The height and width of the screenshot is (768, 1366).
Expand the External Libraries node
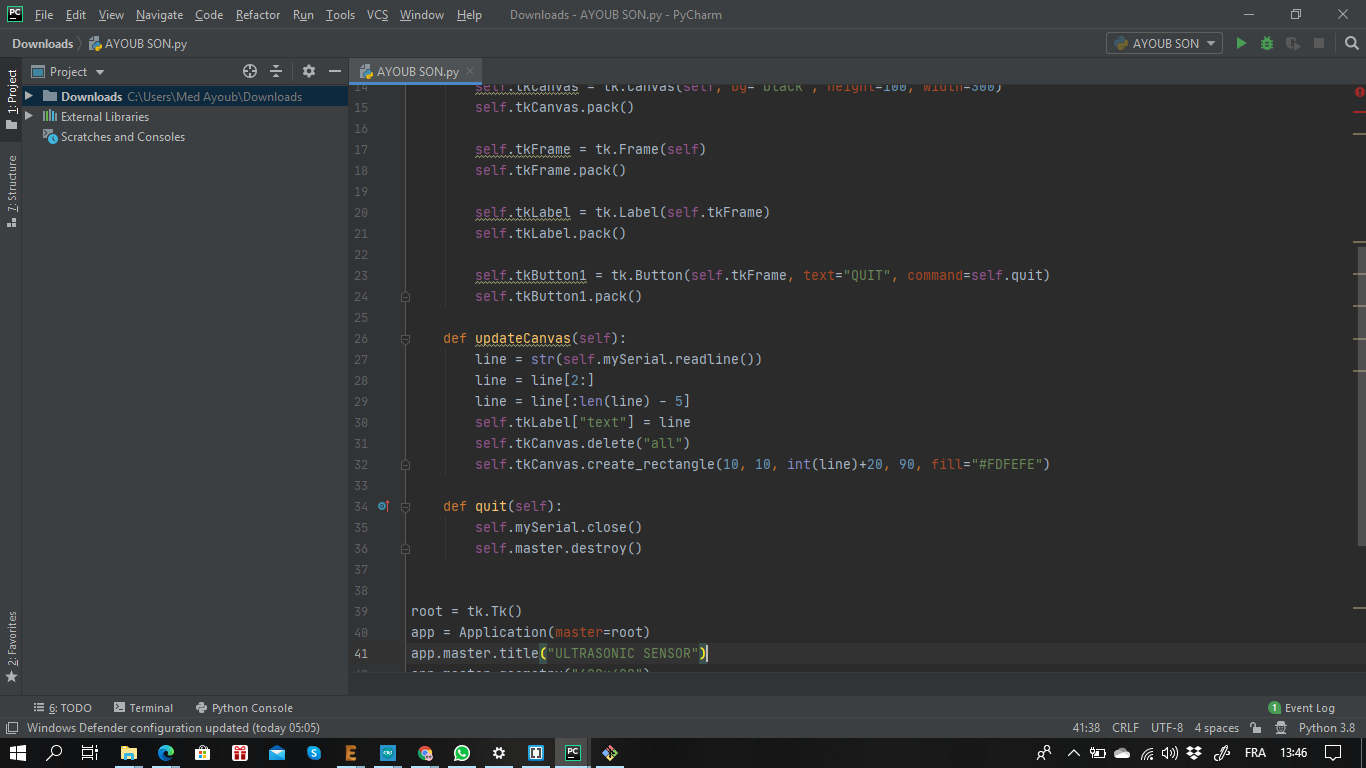(x=29, y=116)
